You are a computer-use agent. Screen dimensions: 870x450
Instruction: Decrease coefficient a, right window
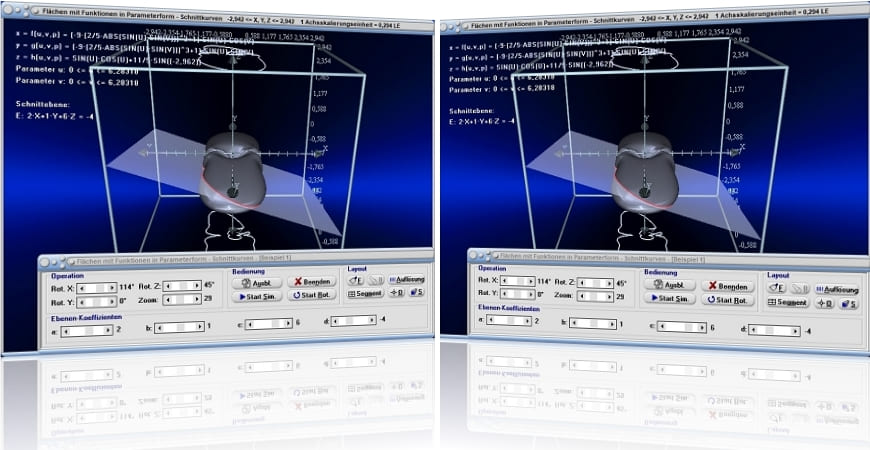pyautogui.click(x=490, y=320)
